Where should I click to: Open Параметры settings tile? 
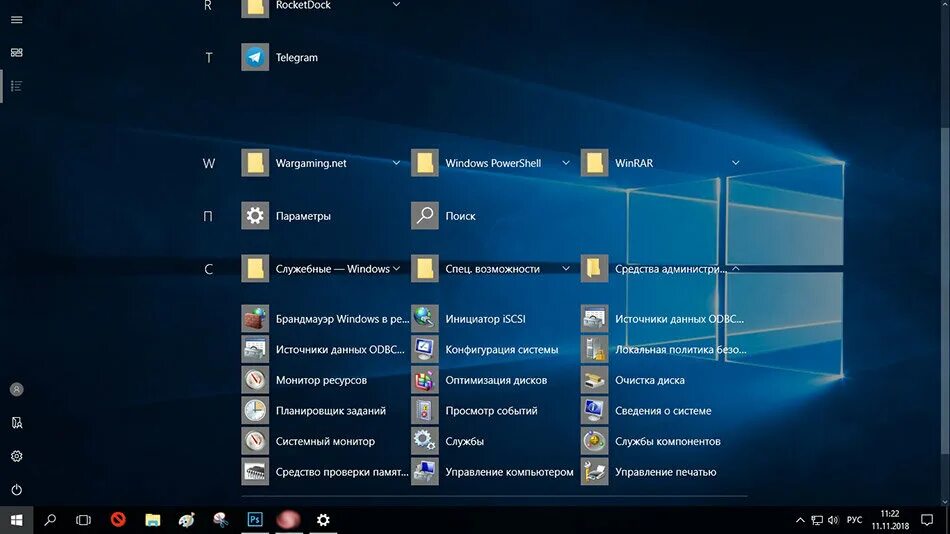pos(255,215)
